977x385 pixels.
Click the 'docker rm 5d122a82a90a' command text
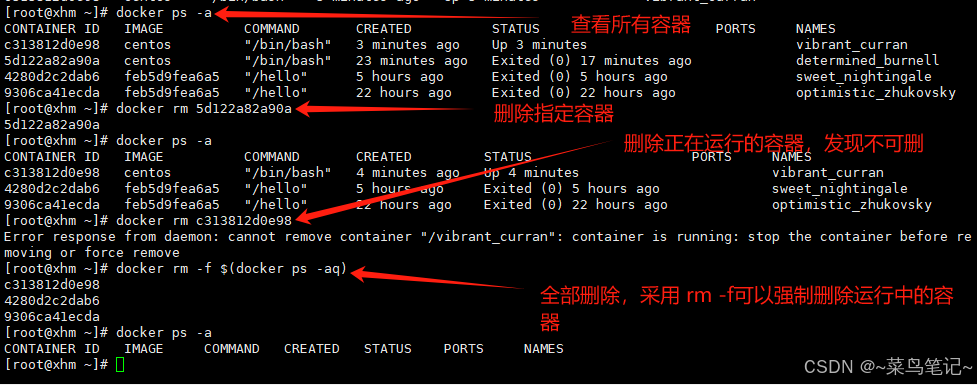[204, 109]
